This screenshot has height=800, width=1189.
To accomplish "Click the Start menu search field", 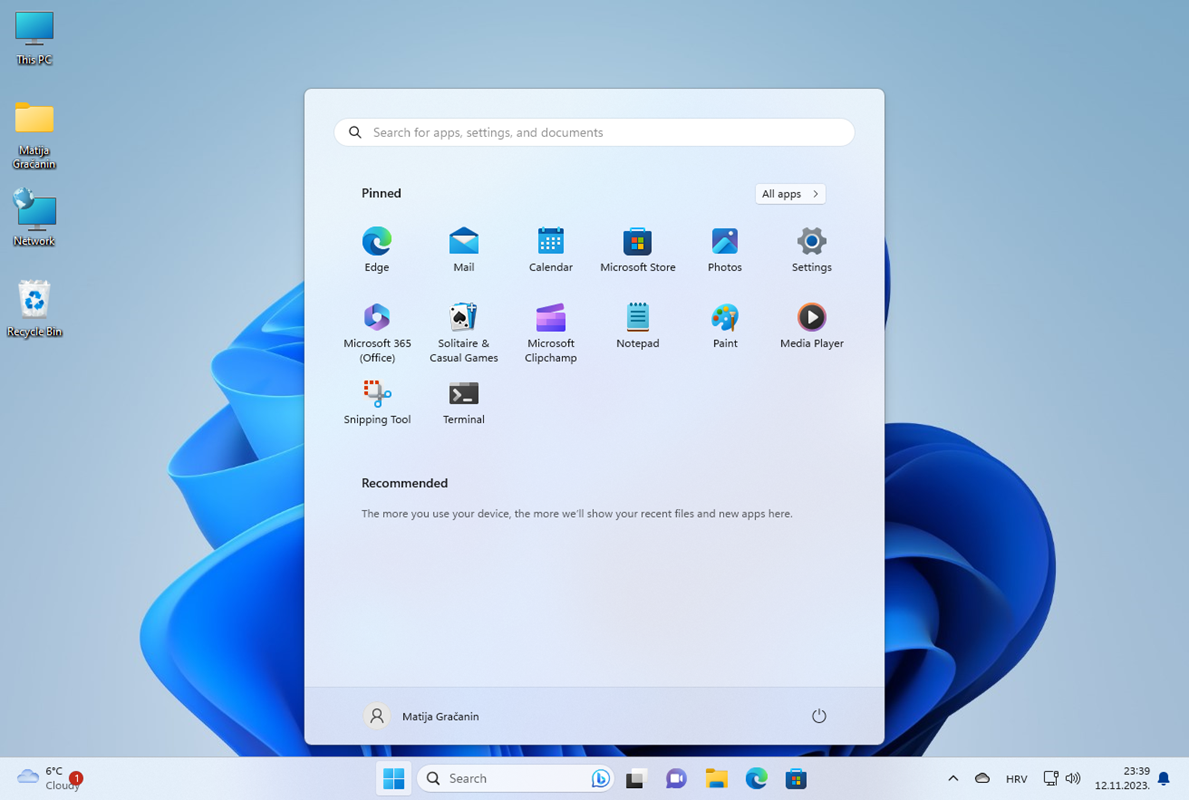I will pyautogui.click(x=594, y=132).
